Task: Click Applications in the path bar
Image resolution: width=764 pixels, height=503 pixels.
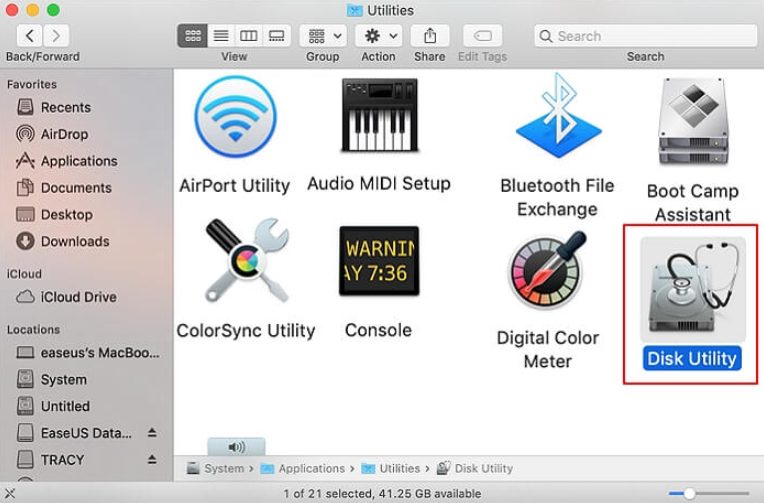Action: 311,468
